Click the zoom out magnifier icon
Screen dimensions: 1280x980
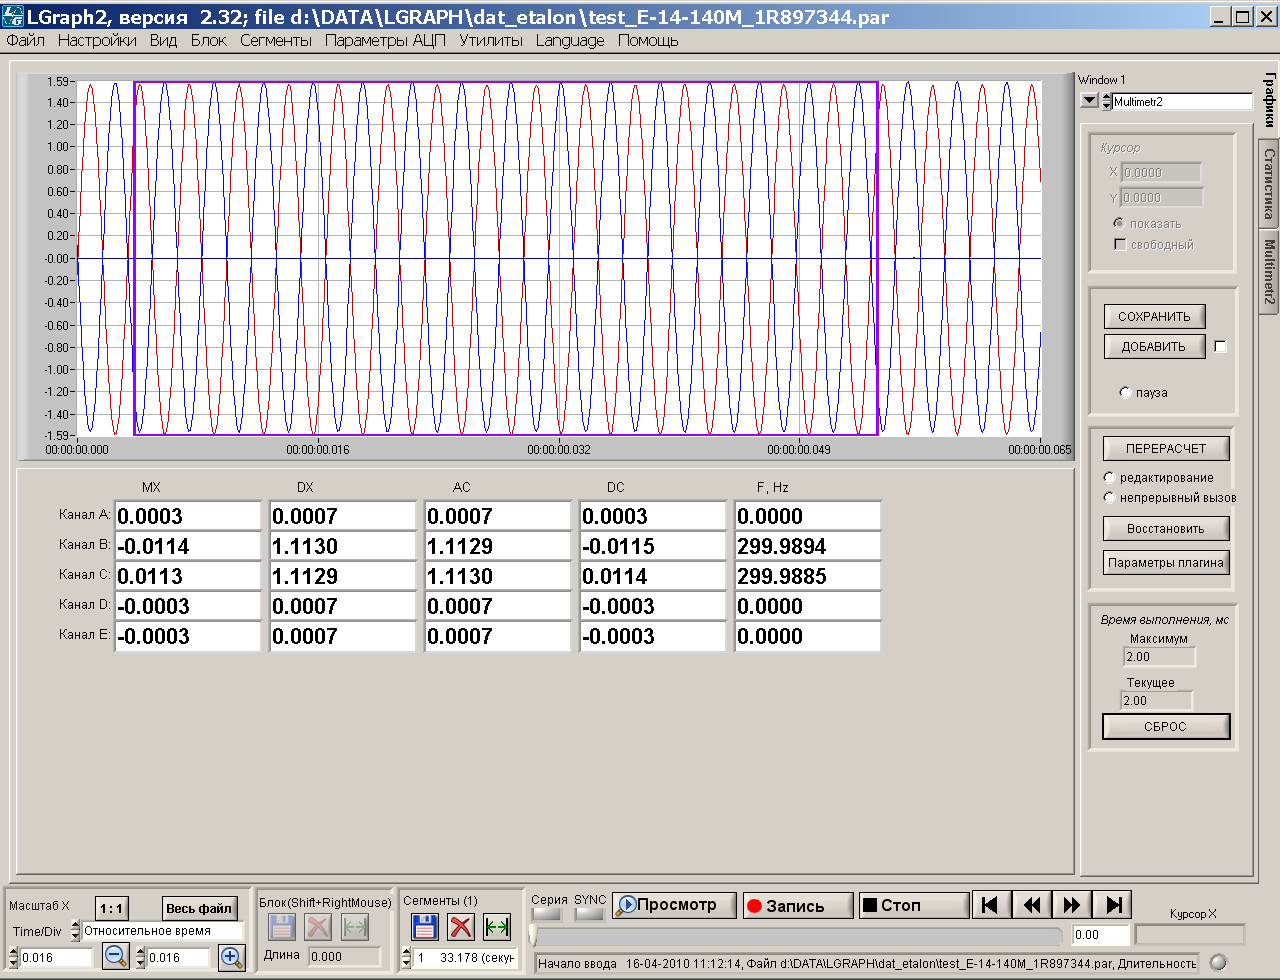tap(115, 957)
